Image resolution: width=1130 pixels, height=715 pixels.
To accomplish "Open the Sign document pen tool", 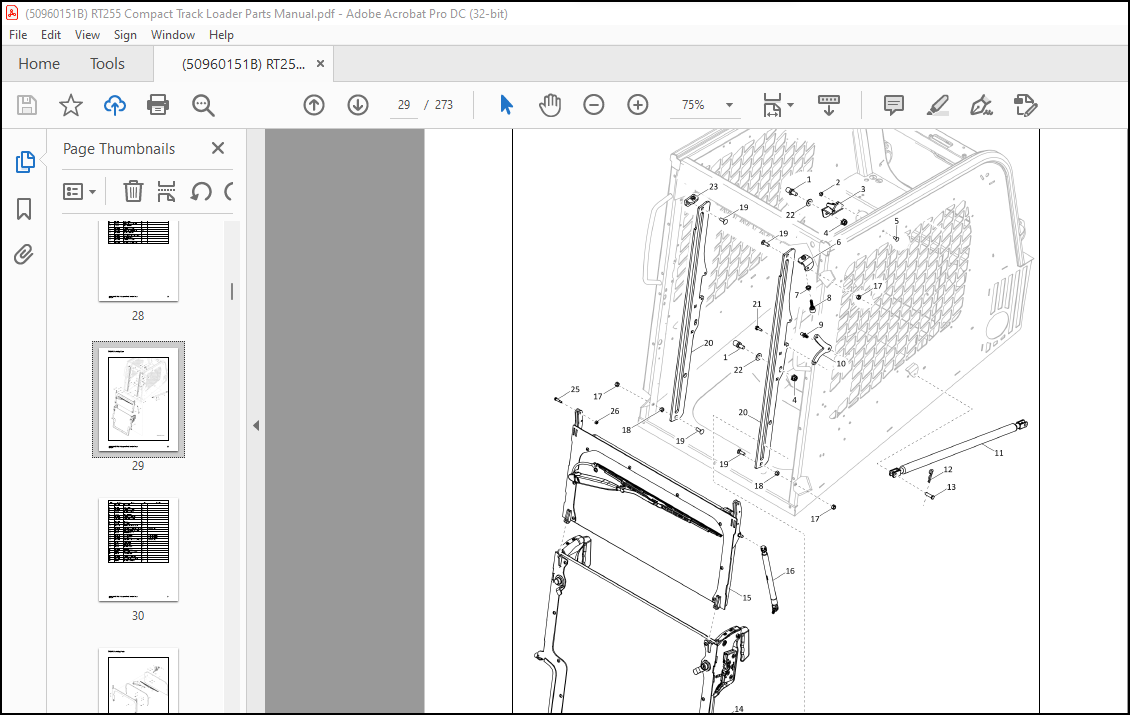I will [x=981, y=105].
